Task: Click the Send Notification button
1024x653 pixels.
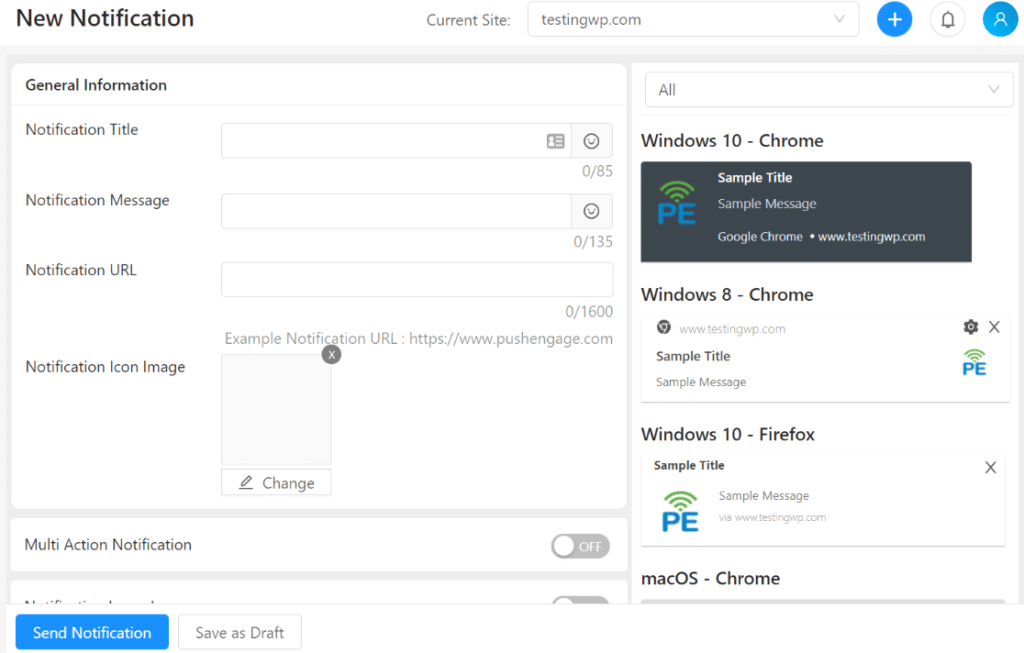Action: tap(91, 631)
